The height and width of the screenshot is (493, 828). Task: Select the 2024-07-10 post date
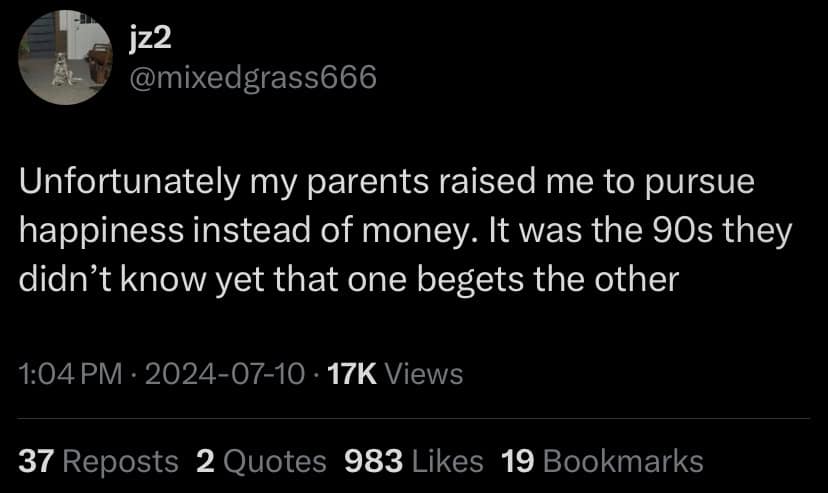pyautogui.click(x=225, y=374)
